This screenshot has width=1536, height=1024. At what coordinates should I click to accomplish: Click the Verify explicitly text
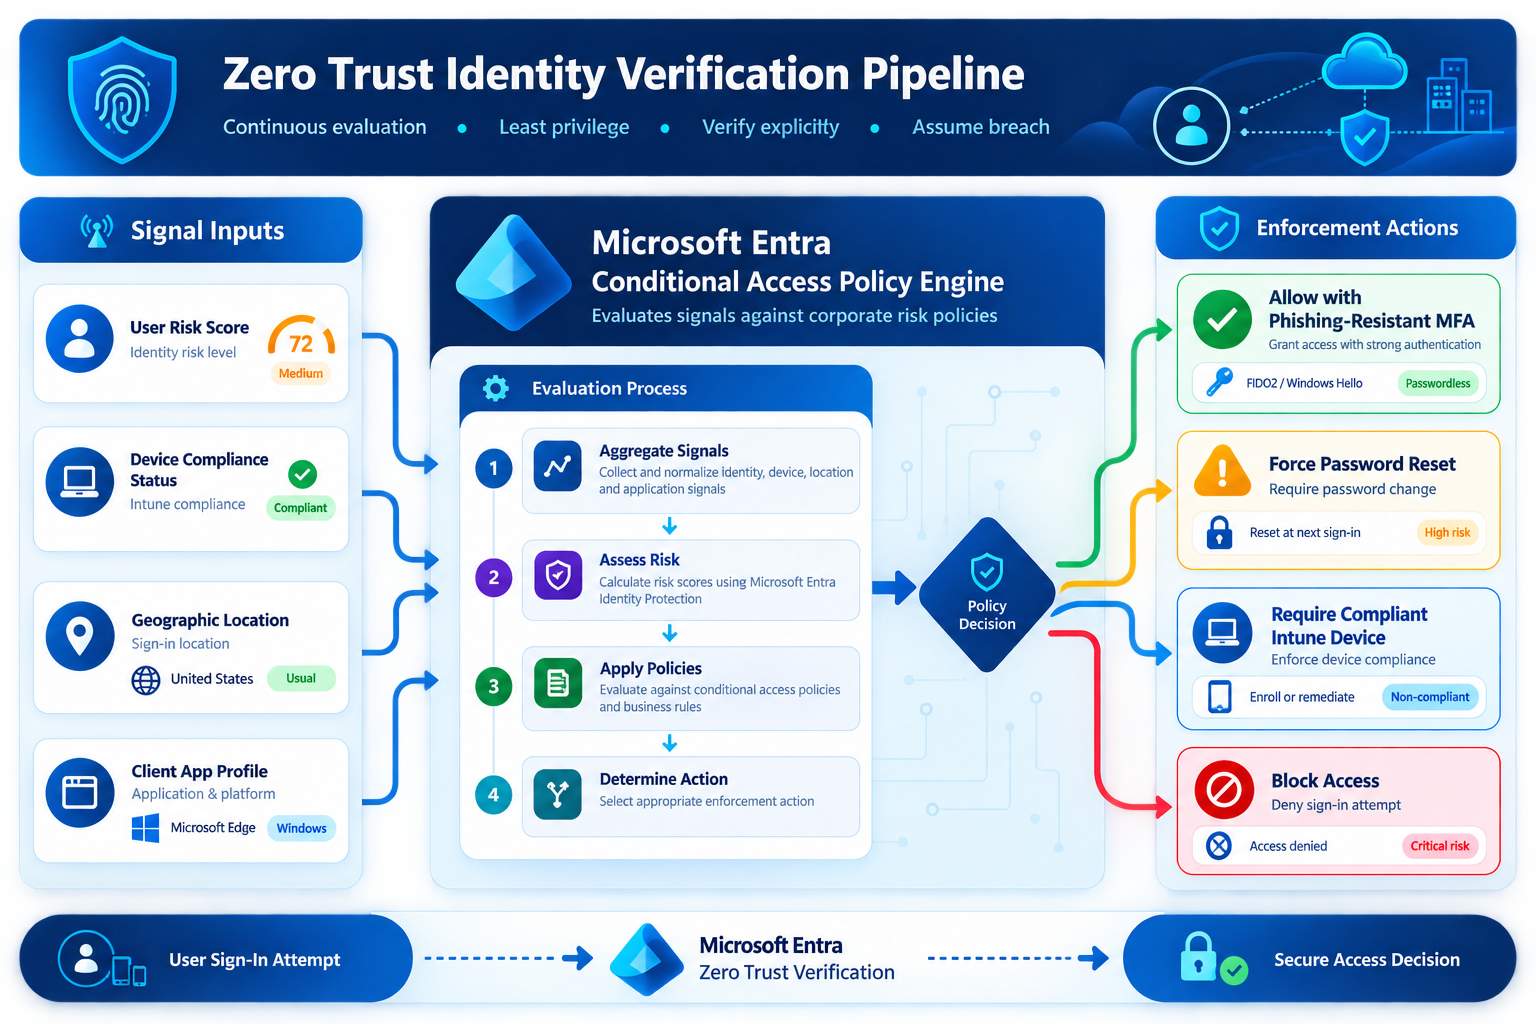[x=770, y=127]
